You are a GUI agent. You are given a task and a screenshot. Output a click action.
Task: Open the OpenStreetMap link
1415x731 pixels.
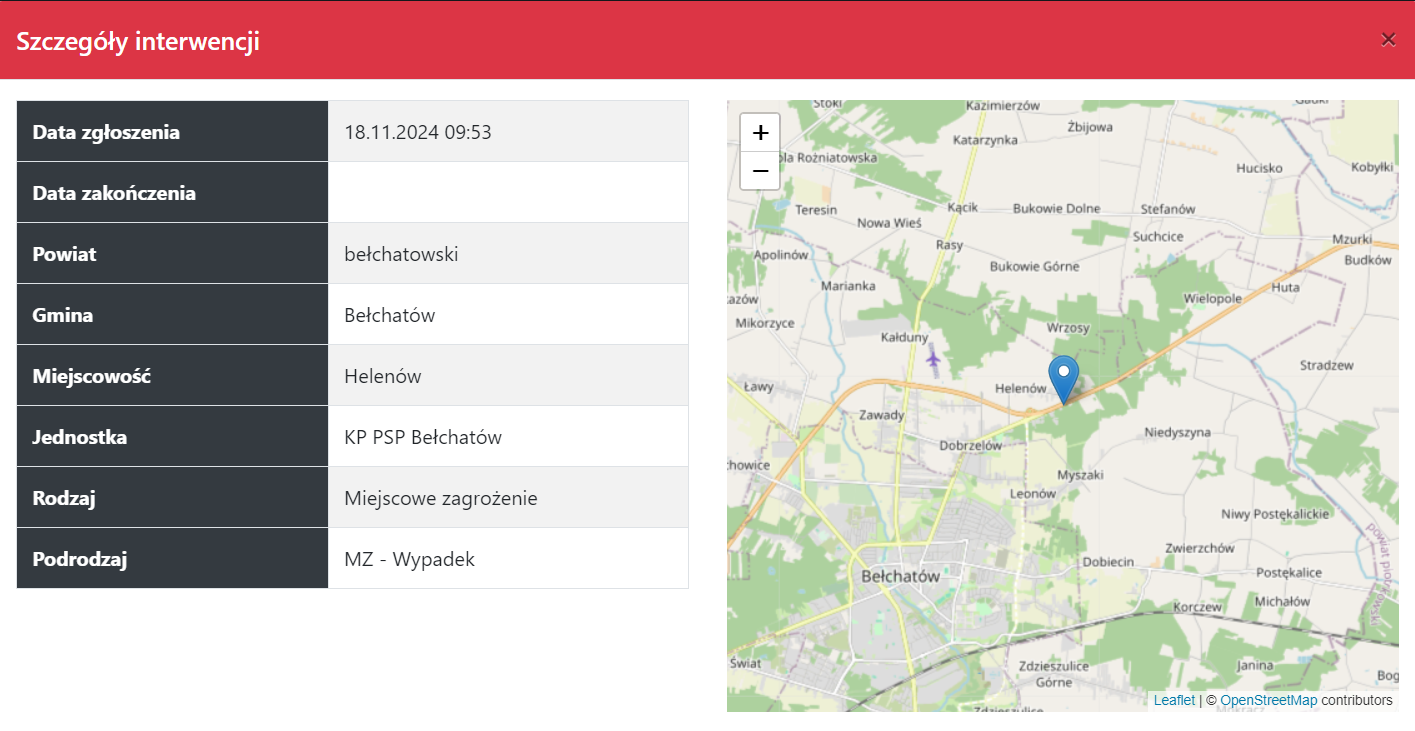tap(1268, 700)
